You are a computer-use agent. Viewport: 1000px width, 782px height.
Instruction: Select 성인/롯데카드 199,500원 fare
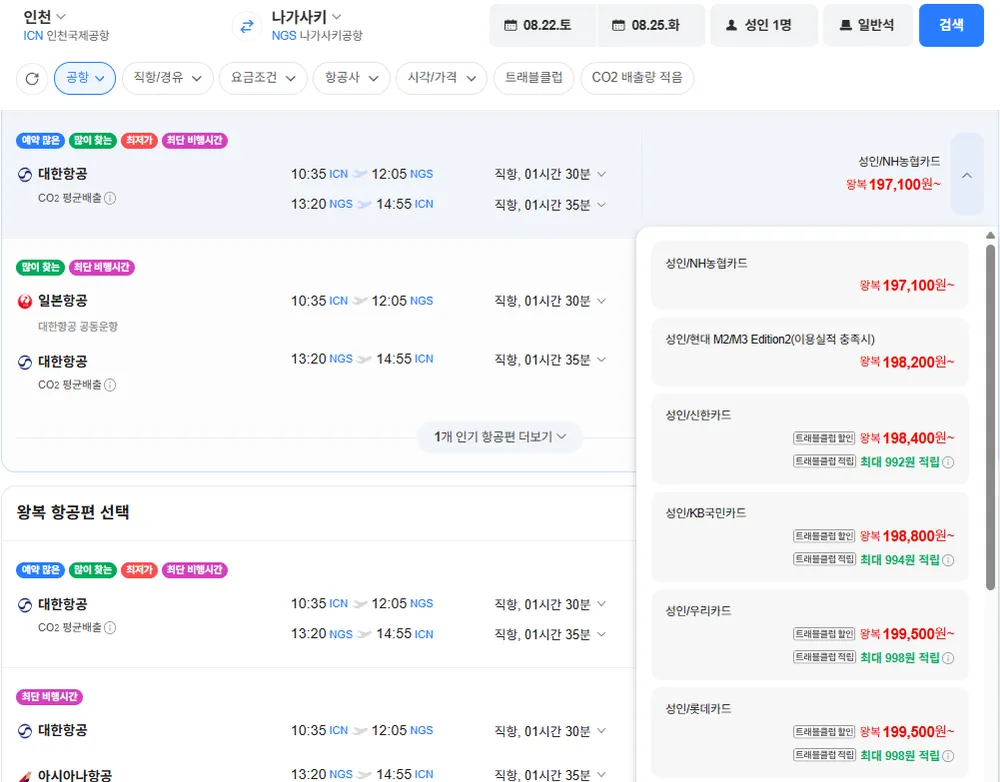(809, 734)
